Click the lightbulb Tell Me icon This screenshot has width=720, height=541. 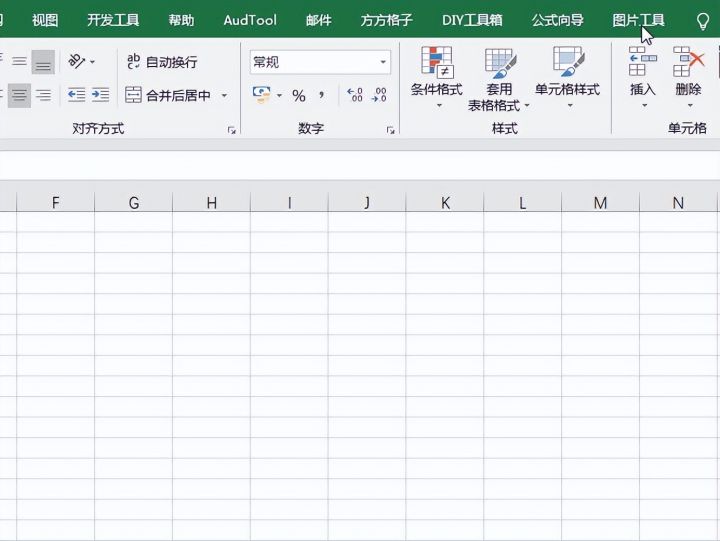click(703, 21)
